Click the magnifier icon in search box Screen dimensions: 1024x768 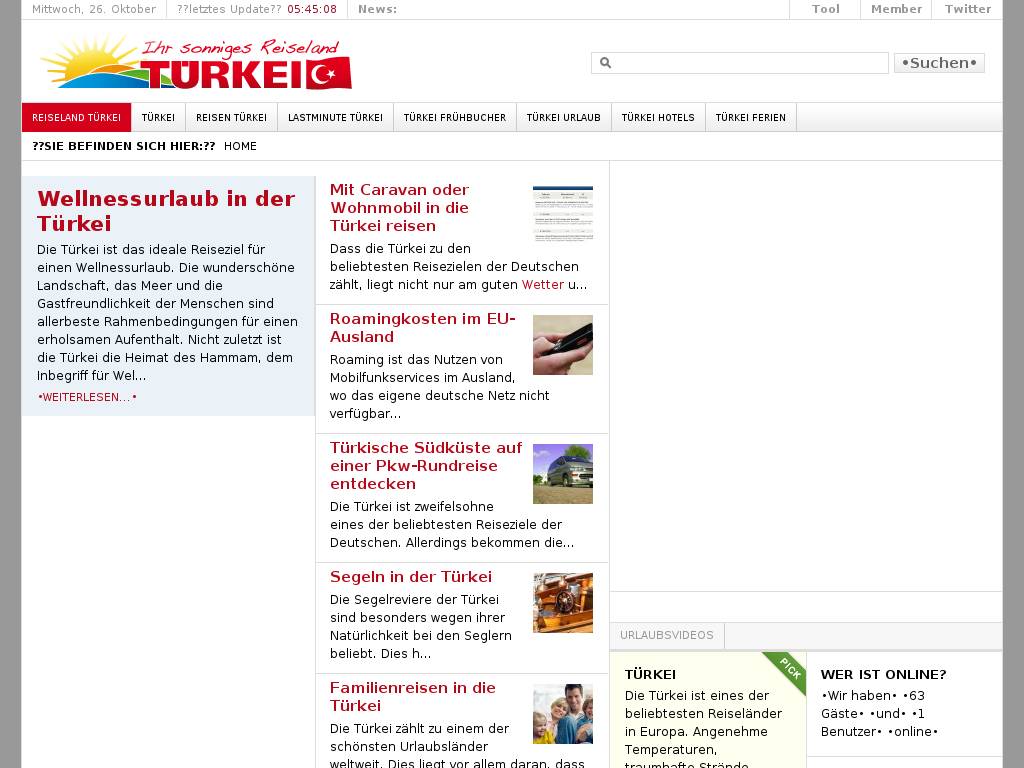[x=605, y=63]
